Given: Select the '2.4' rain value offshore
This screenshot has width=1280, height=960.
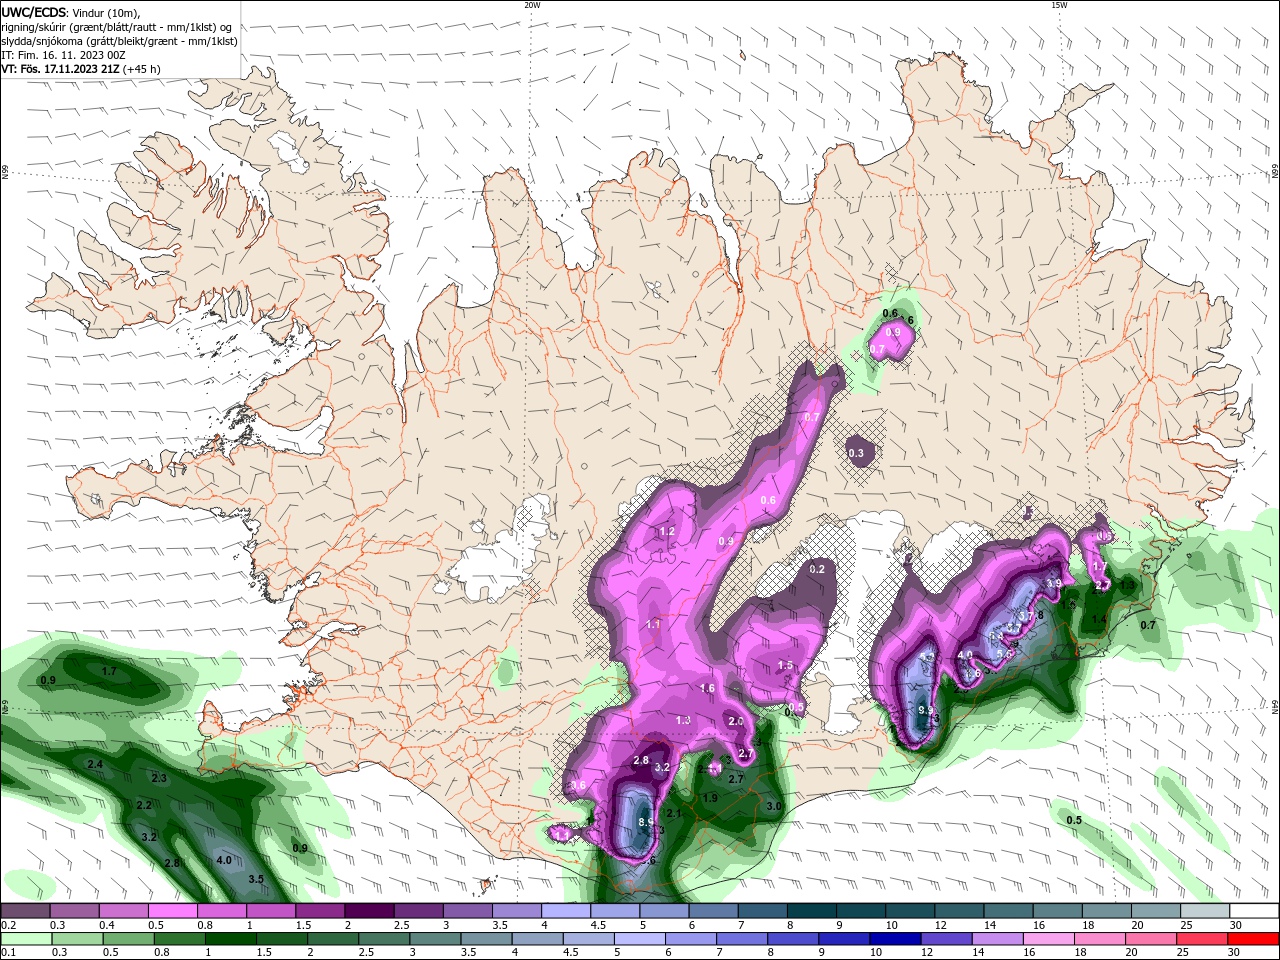Looking at the screenshot, I should point(96,764).
